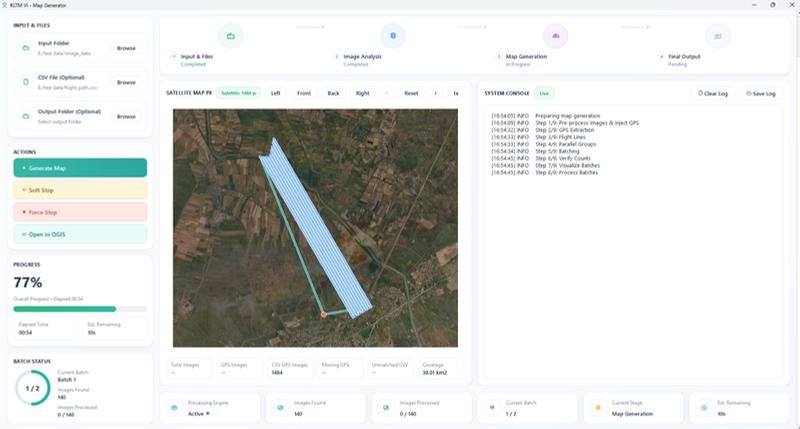Select the console line 'Step 8/9: Process Batches'
The image size is (800, 429).
(x=544, y=172)
